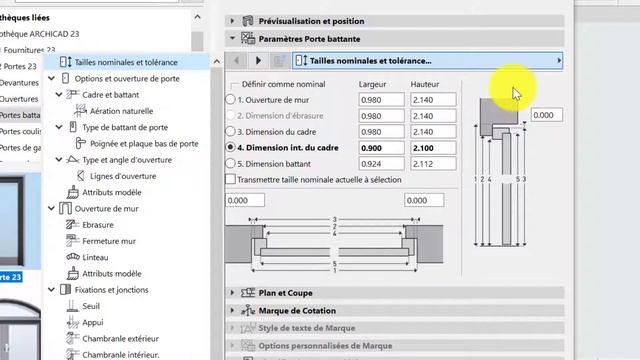Click the Linteau arch icon
The height and width of the screenshot is (360, 640).
coord(73,257)
